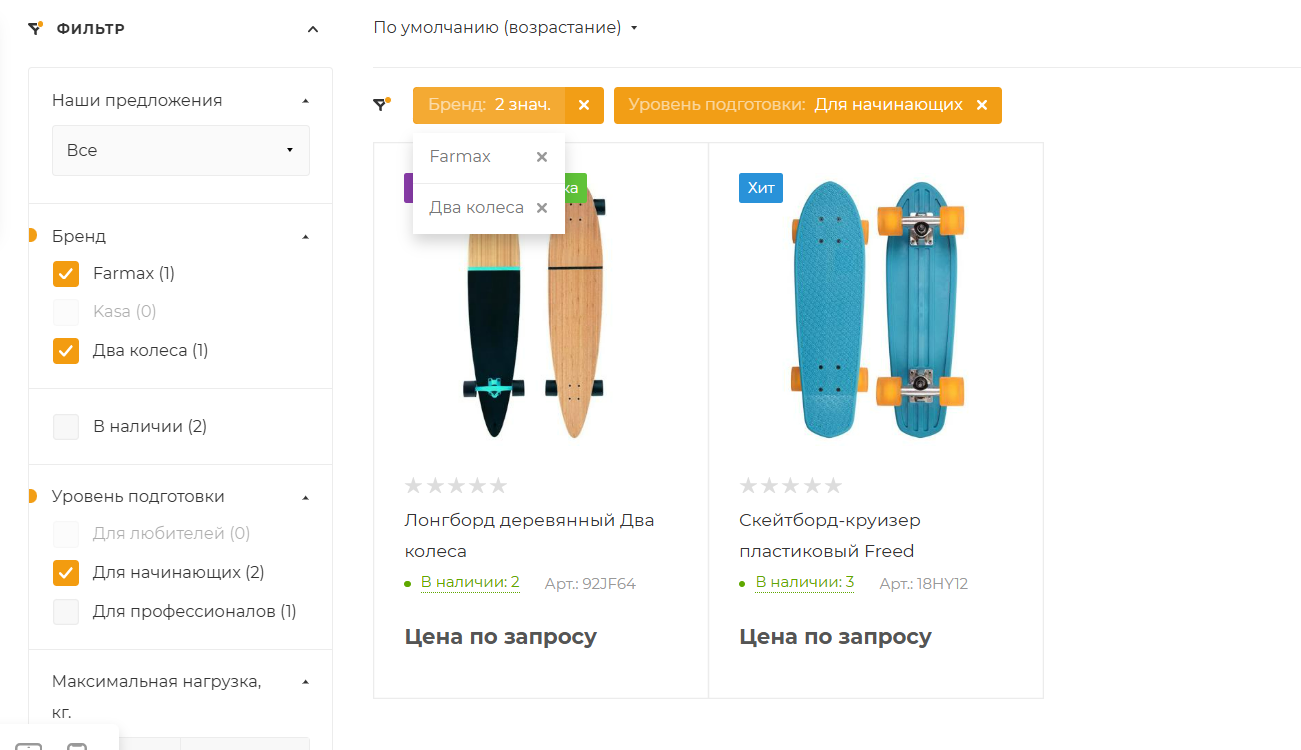1301x750 pixels.
Task: Collapse the whole ФИЛЬТР panel
Action: [x=313, y=29]
